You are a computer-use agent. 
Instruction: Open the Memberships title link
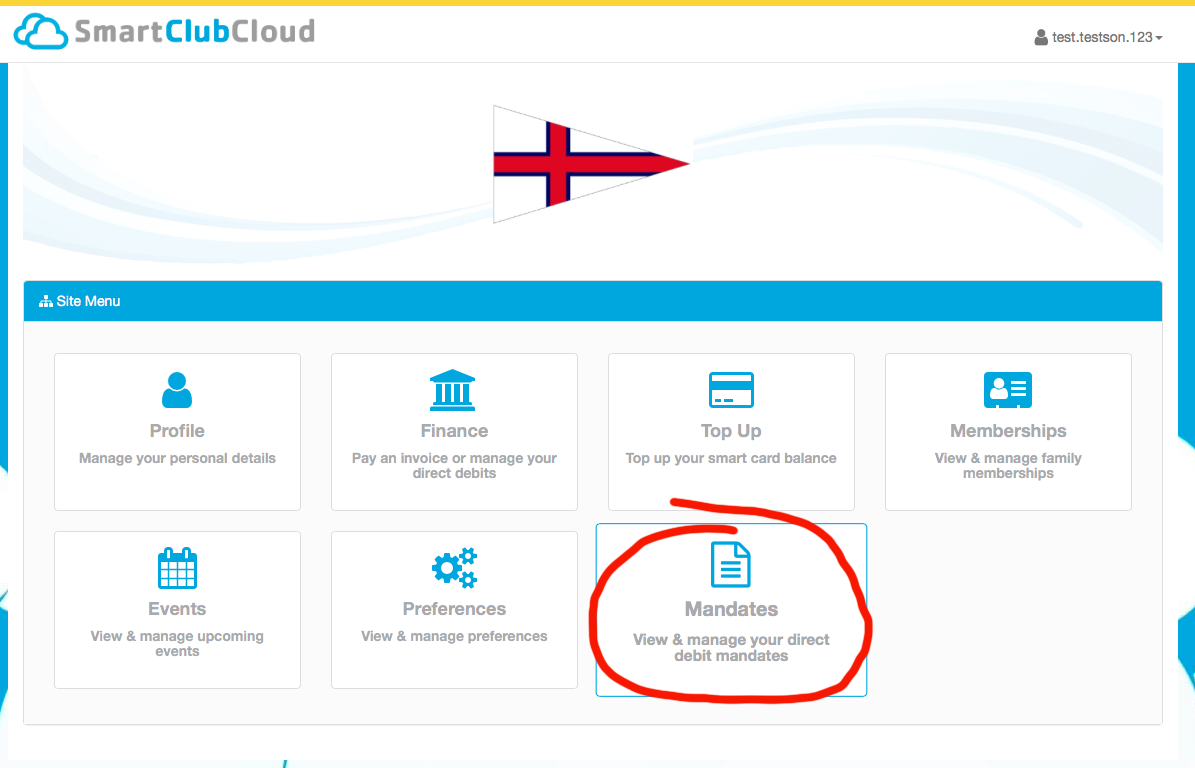1008,431
